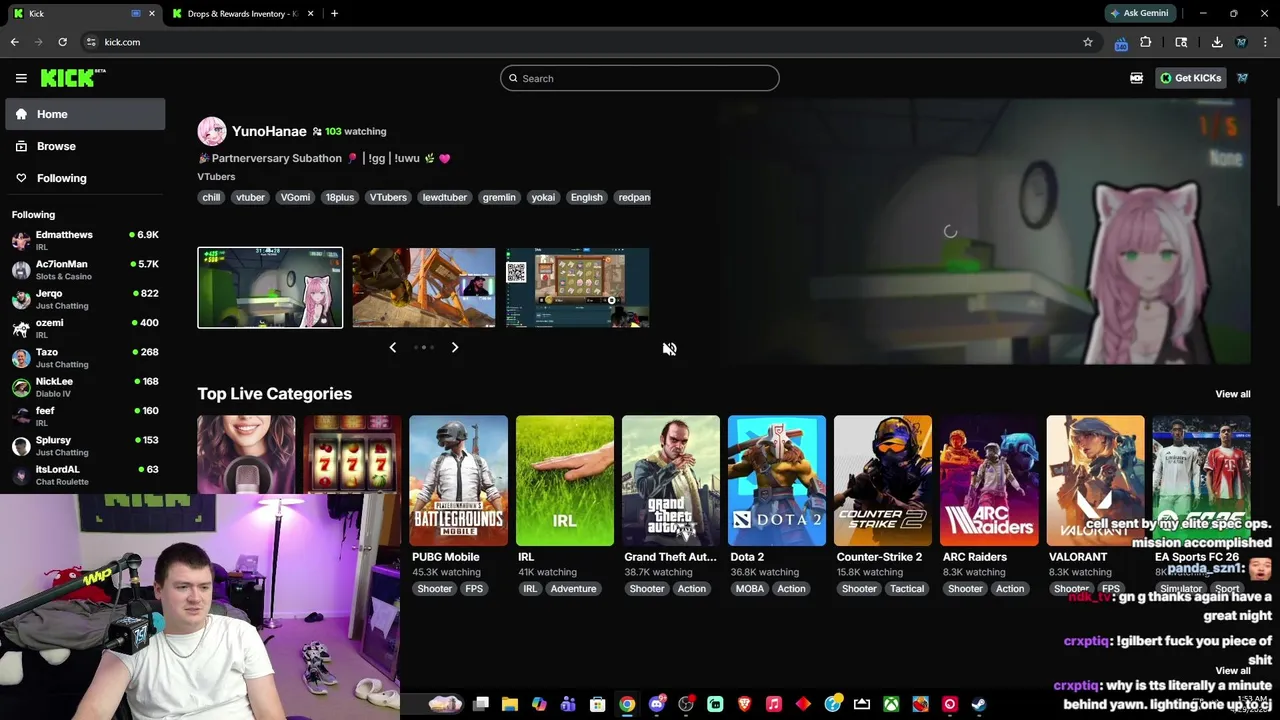The width and height of the screenshot is (1280, 720).
Task: Open the Grand Theft Auto category
Action: 671,481
